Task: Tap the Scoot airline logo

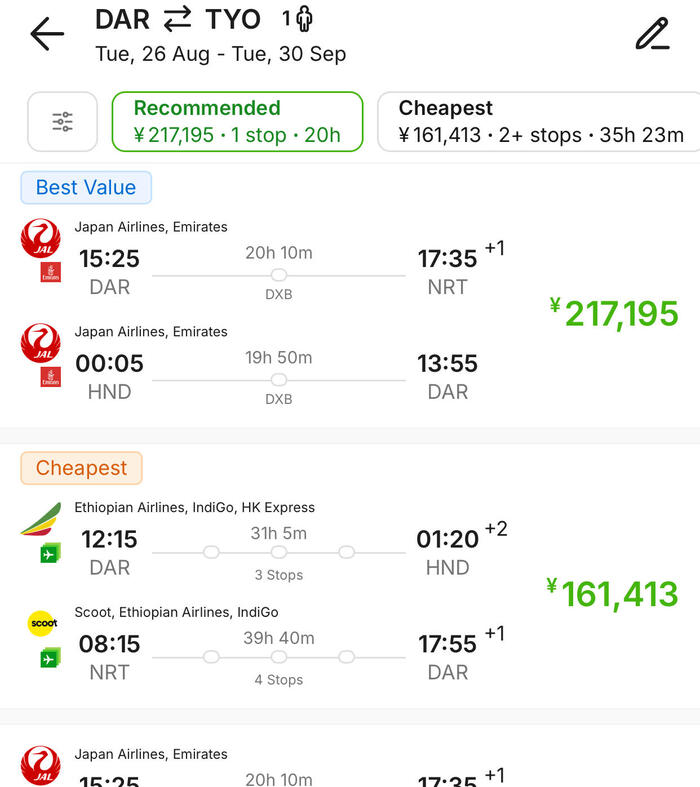Action: tap(42, 623)
